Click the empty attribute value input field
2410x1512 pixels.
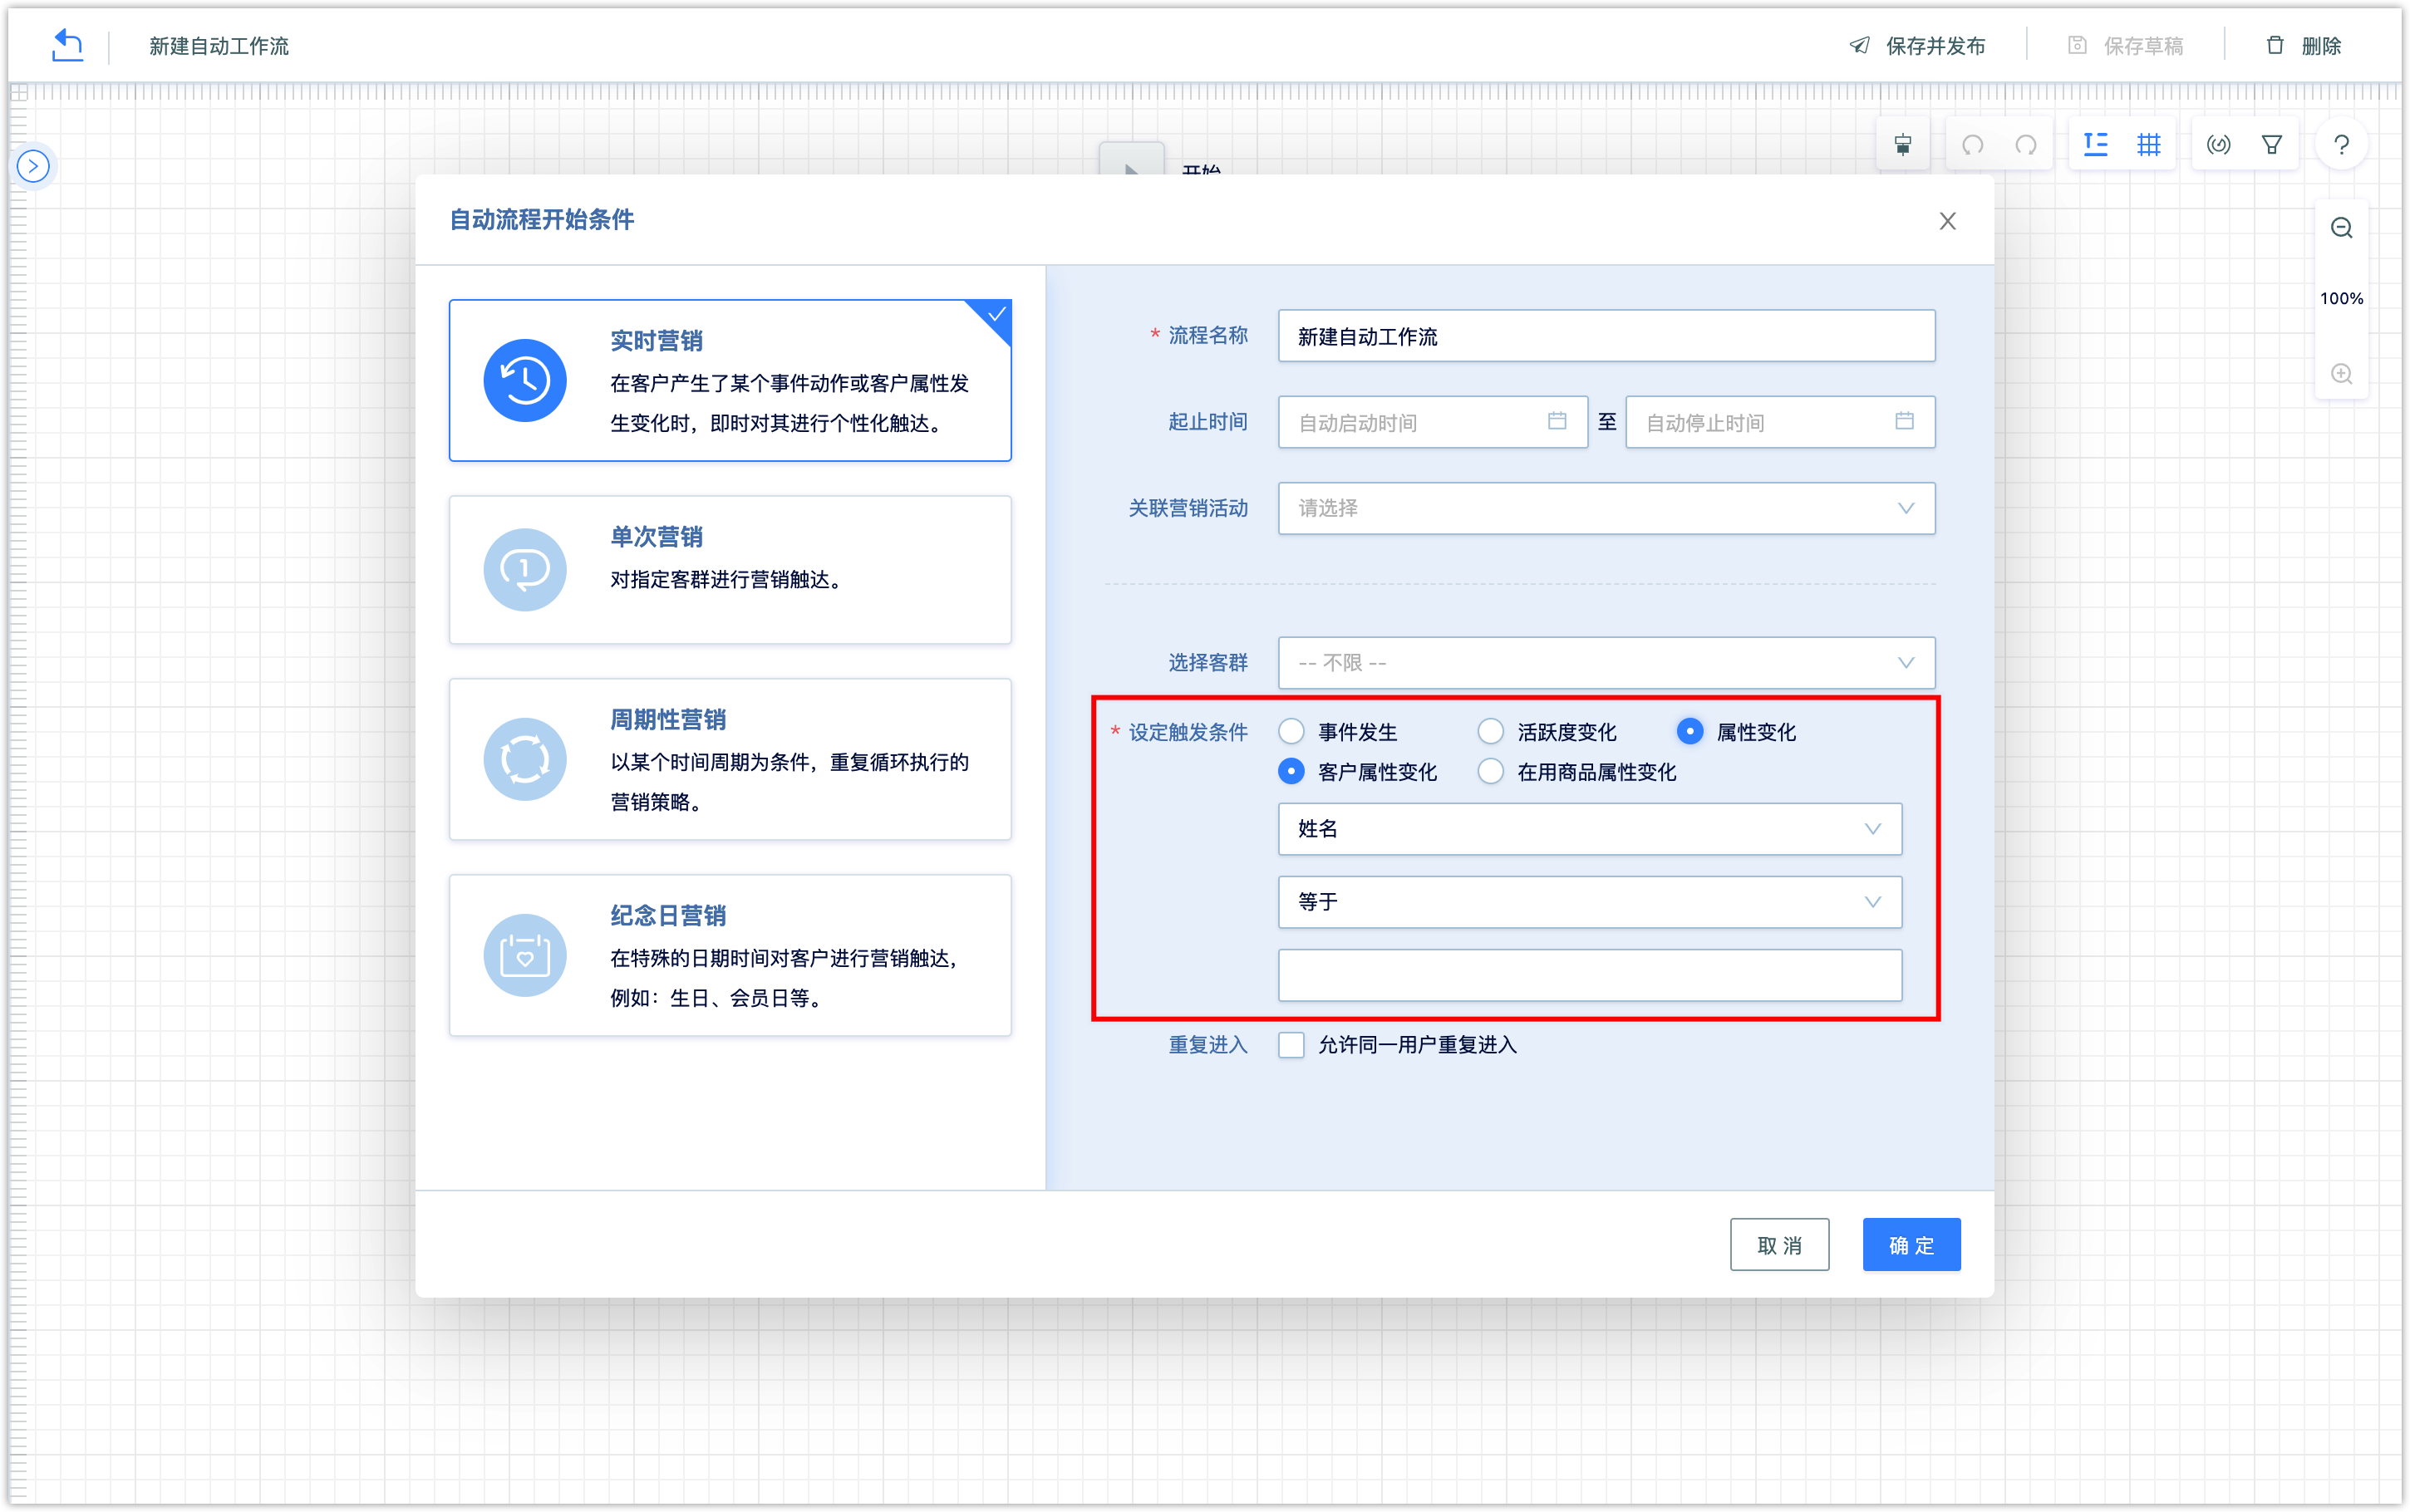click(x=1589, y=975)
